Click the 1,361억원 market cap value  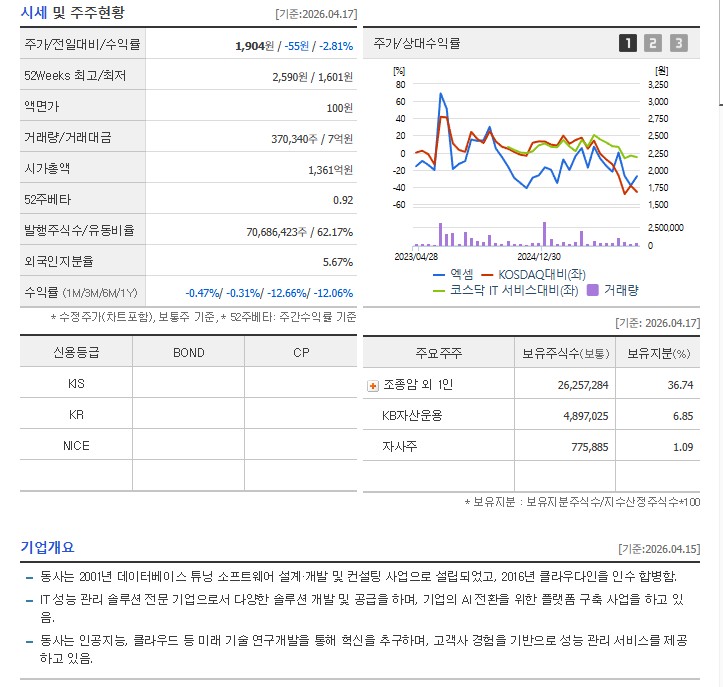pos(330,170)
